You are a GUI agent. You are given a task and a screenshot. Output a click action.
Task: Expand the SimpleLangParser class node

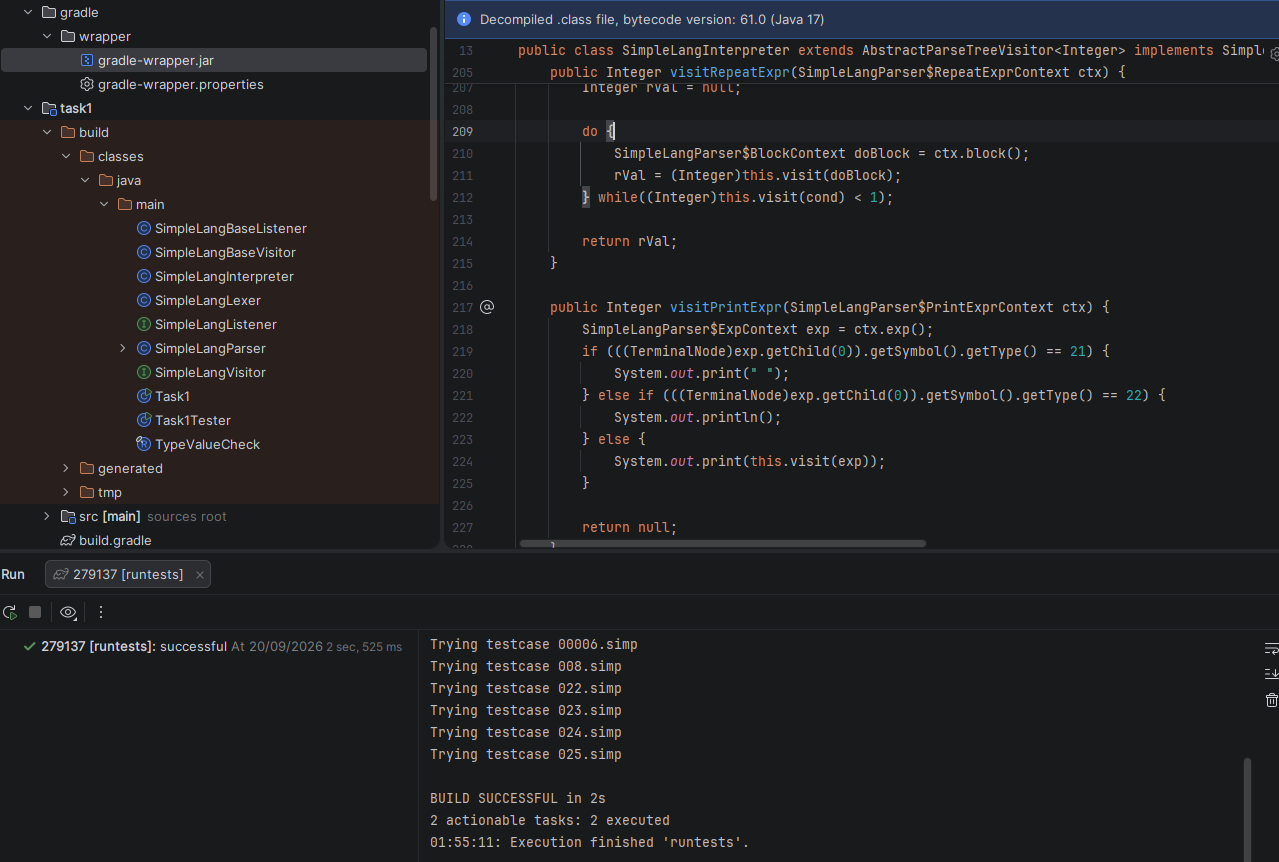pos(123,348)
